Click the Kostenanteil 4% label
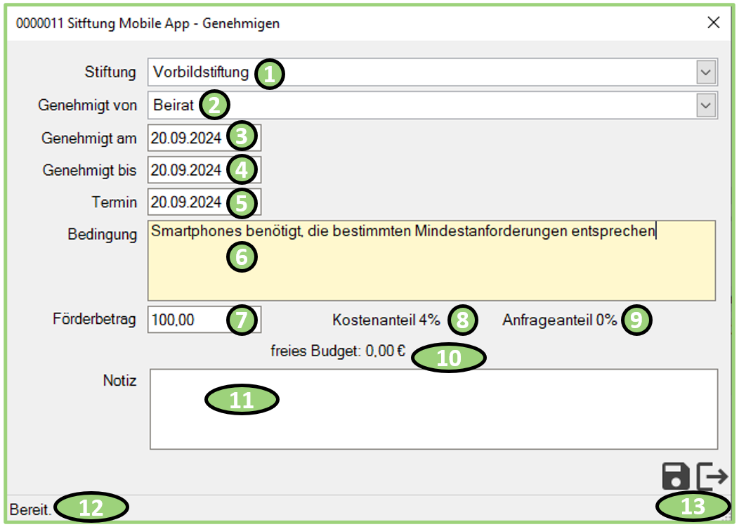This screenshot has width=739, height=527. [386, 320]
